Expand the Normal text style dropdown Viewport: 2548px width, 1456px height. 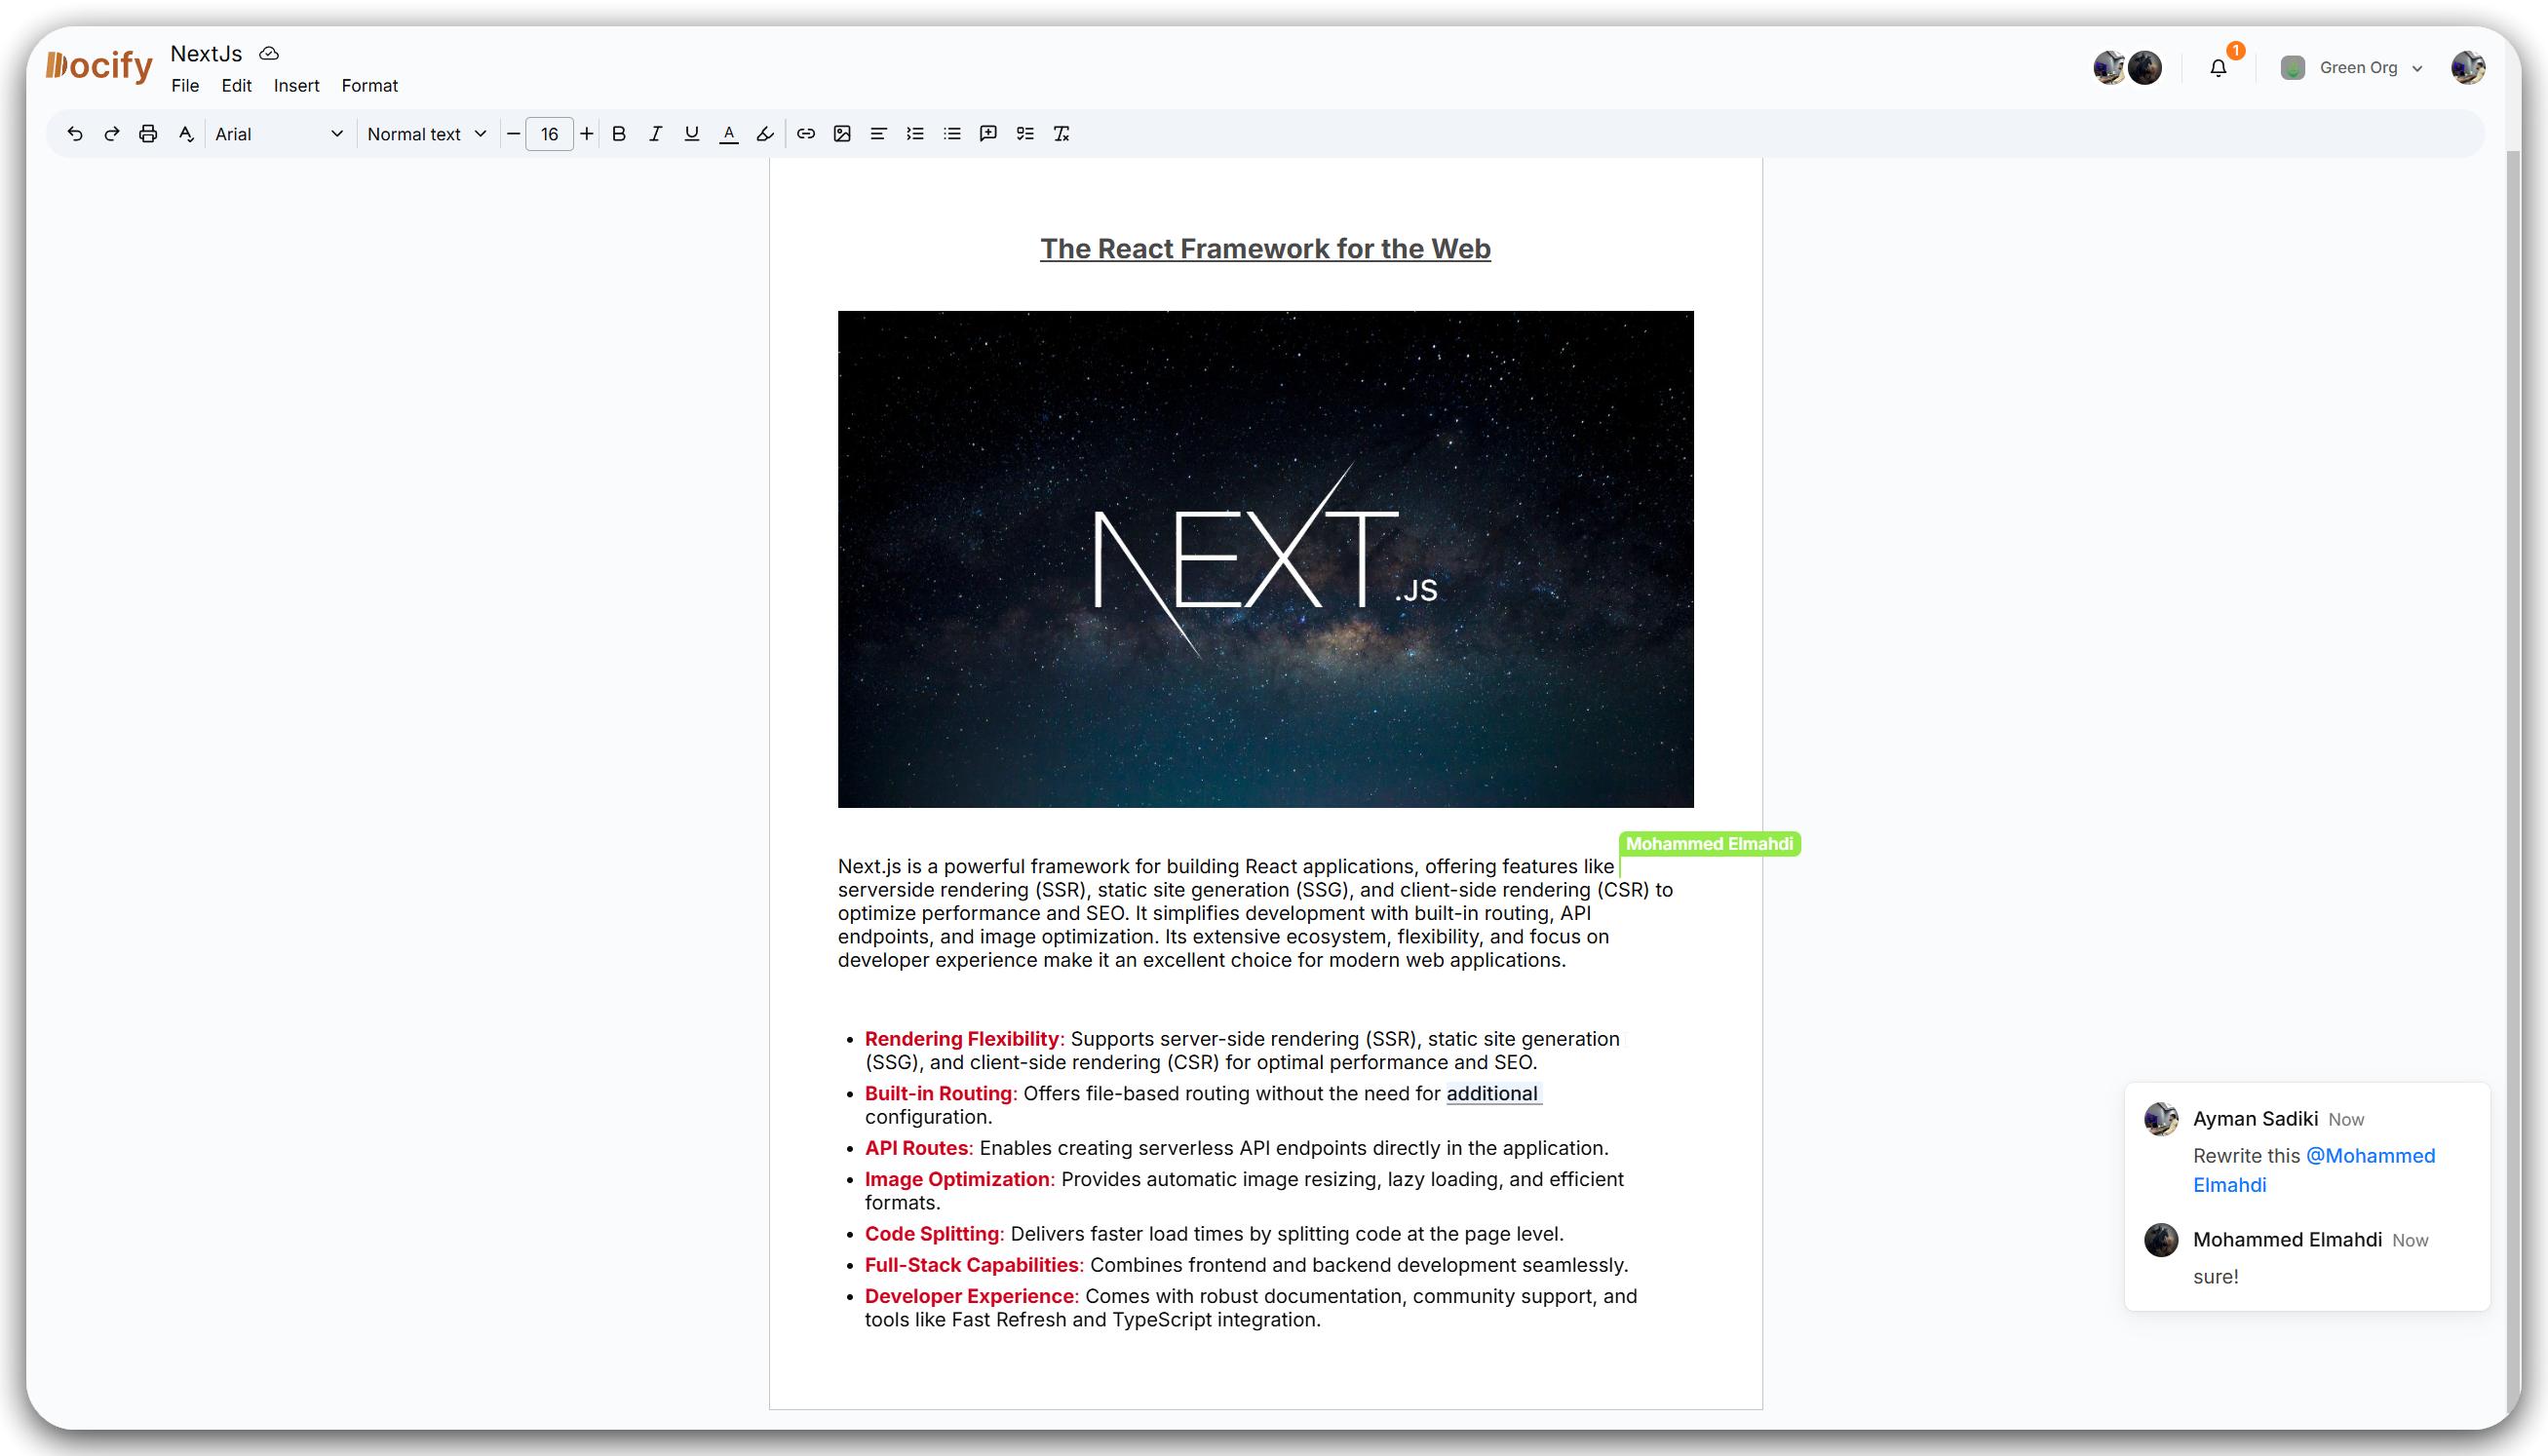coord(426,134)
